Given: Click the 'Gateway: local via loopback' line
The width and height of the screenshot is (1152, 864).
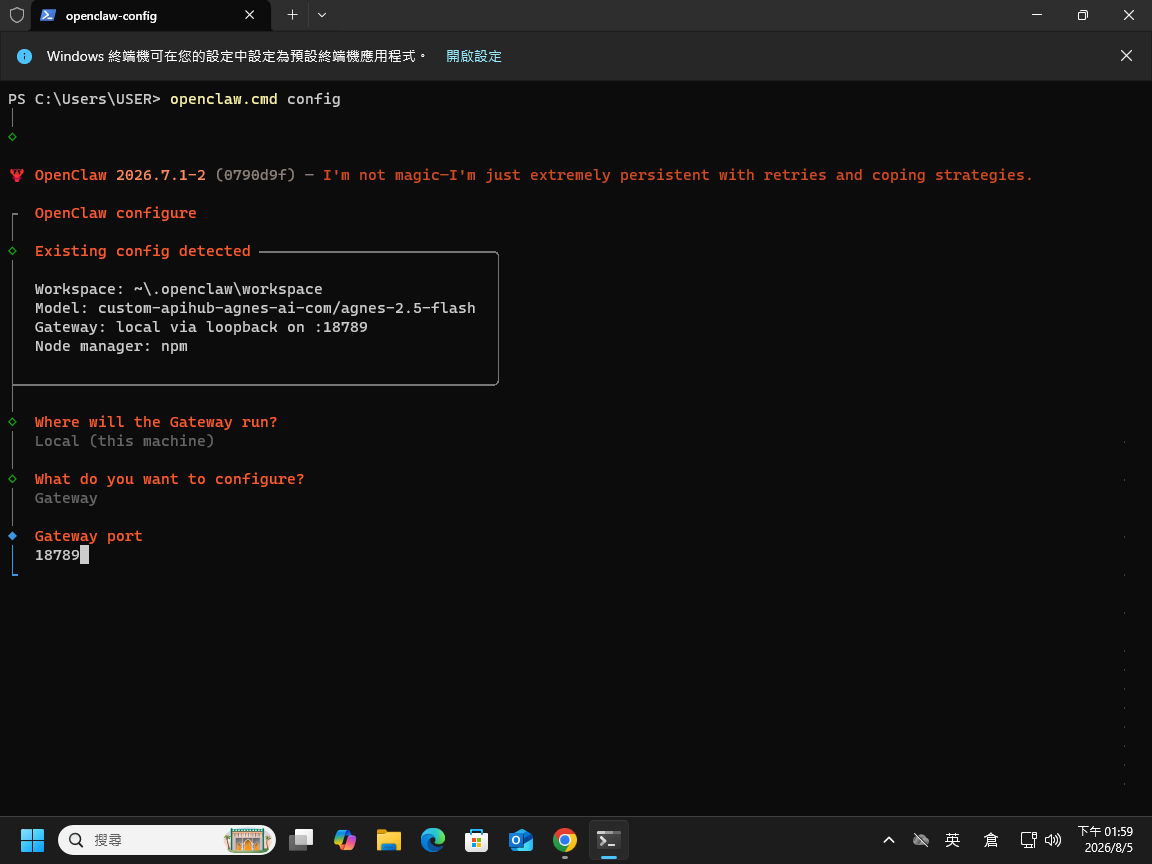Looking at the screenshot, I should click(x=201, y=327).
